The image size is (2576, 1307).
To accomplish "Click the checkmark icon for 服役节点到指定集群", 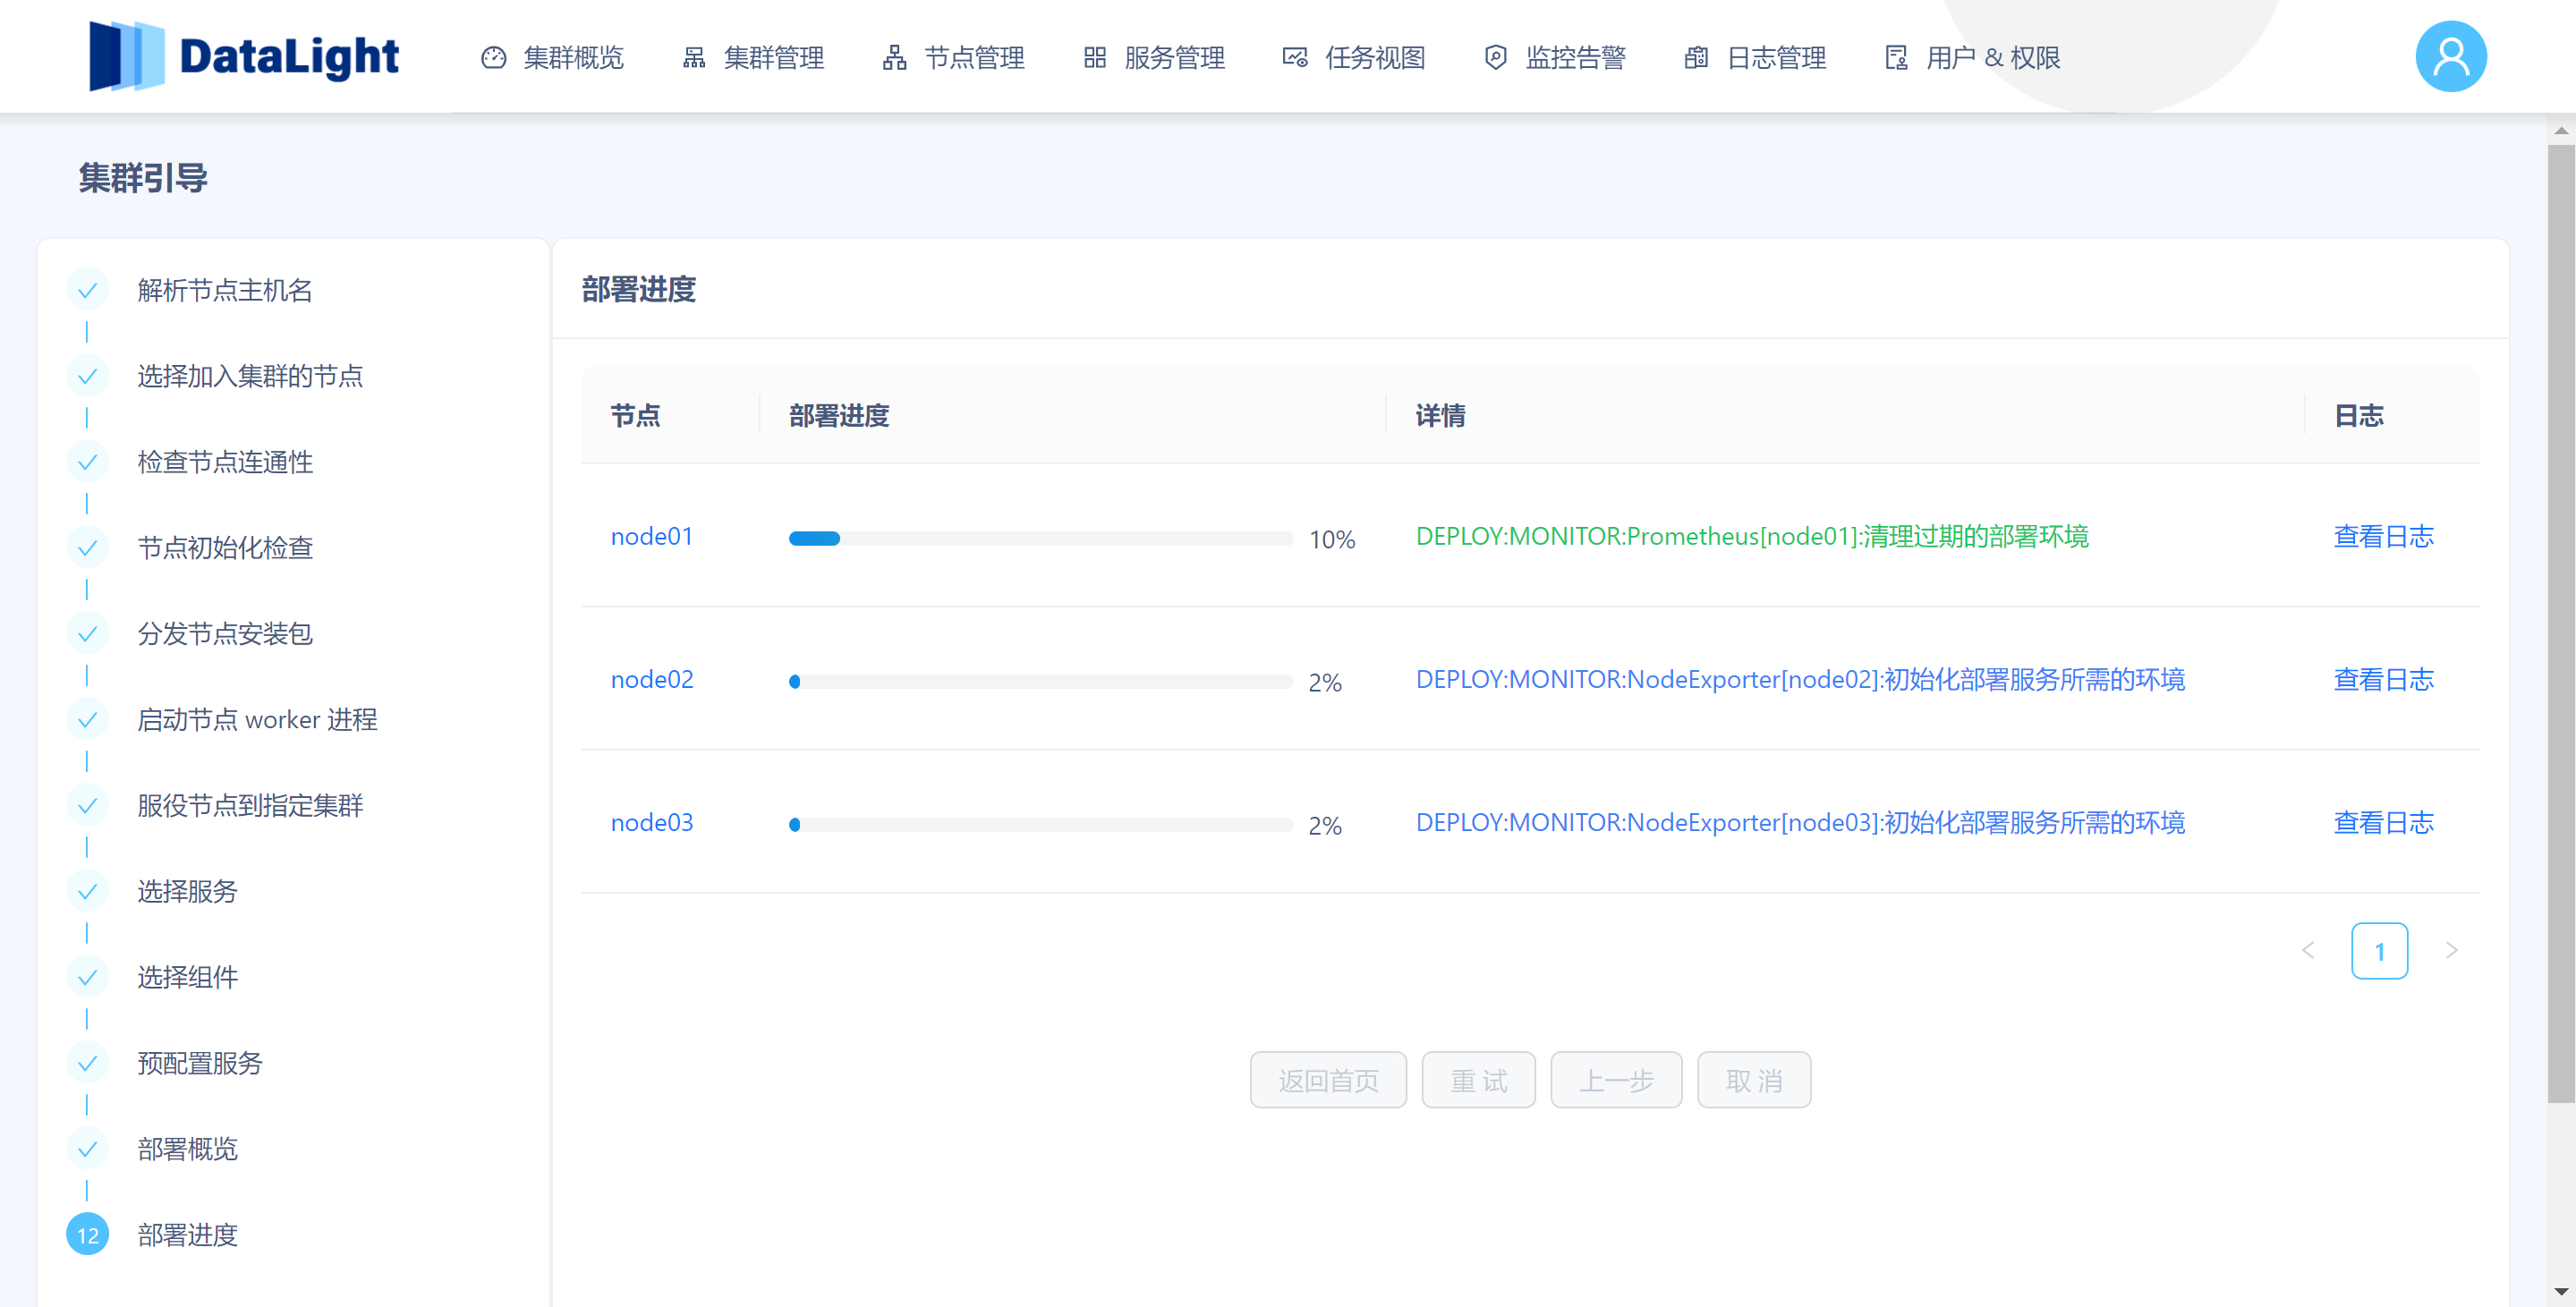I will pyautogui.click(x=88, y=806).
